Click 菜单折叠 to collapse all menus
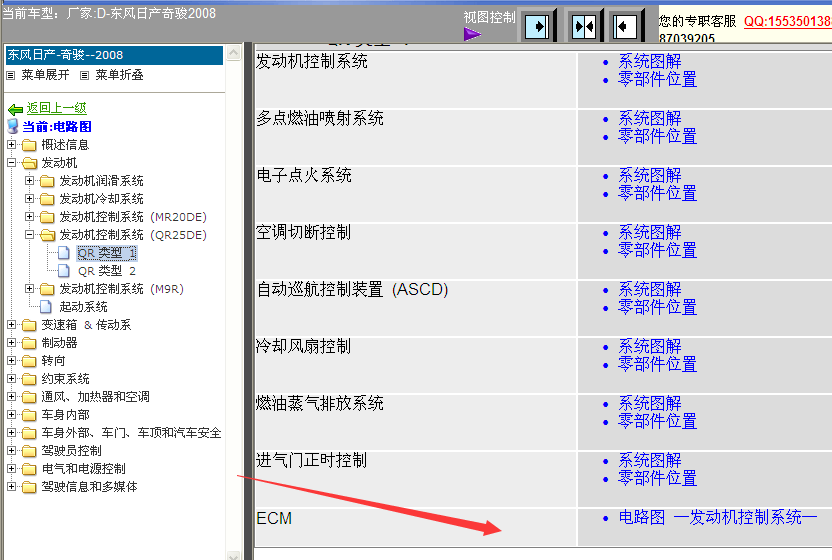This screenshot has height=560, width=832. coord(119,75)
